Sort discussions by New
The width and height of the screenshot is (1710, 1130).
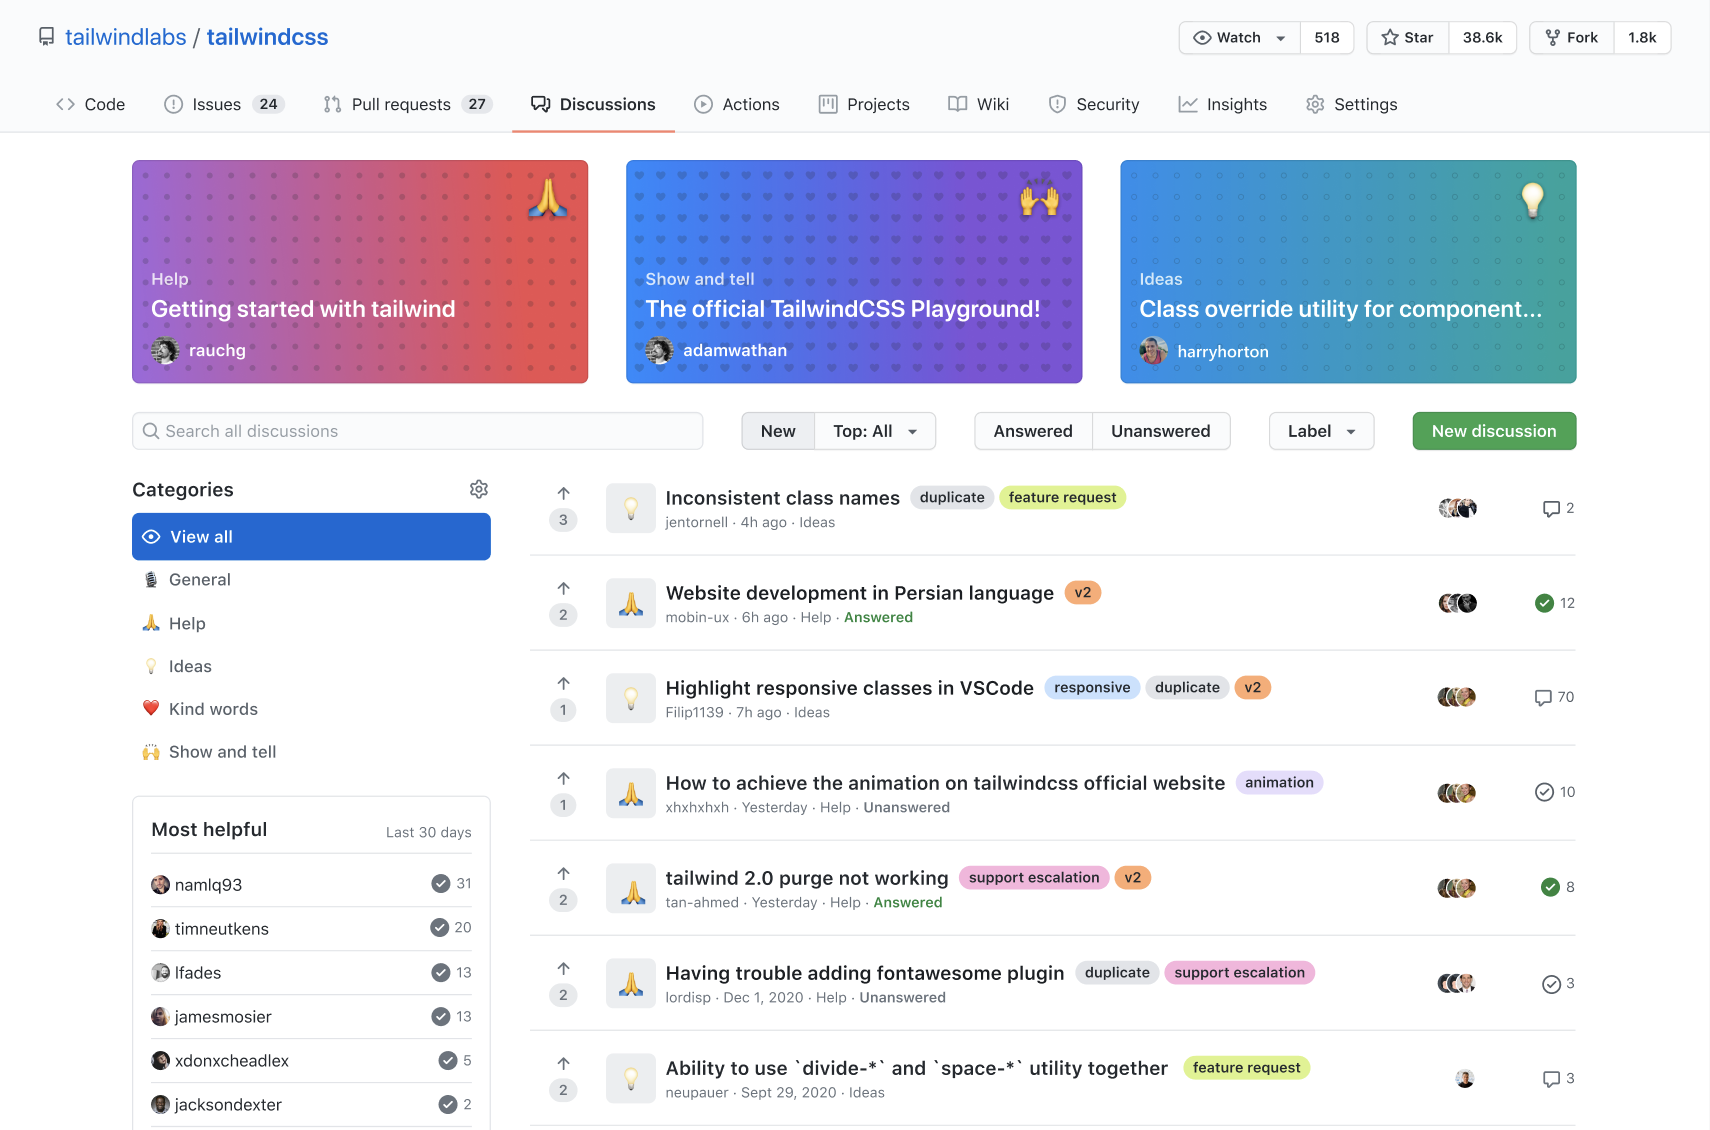777,431
